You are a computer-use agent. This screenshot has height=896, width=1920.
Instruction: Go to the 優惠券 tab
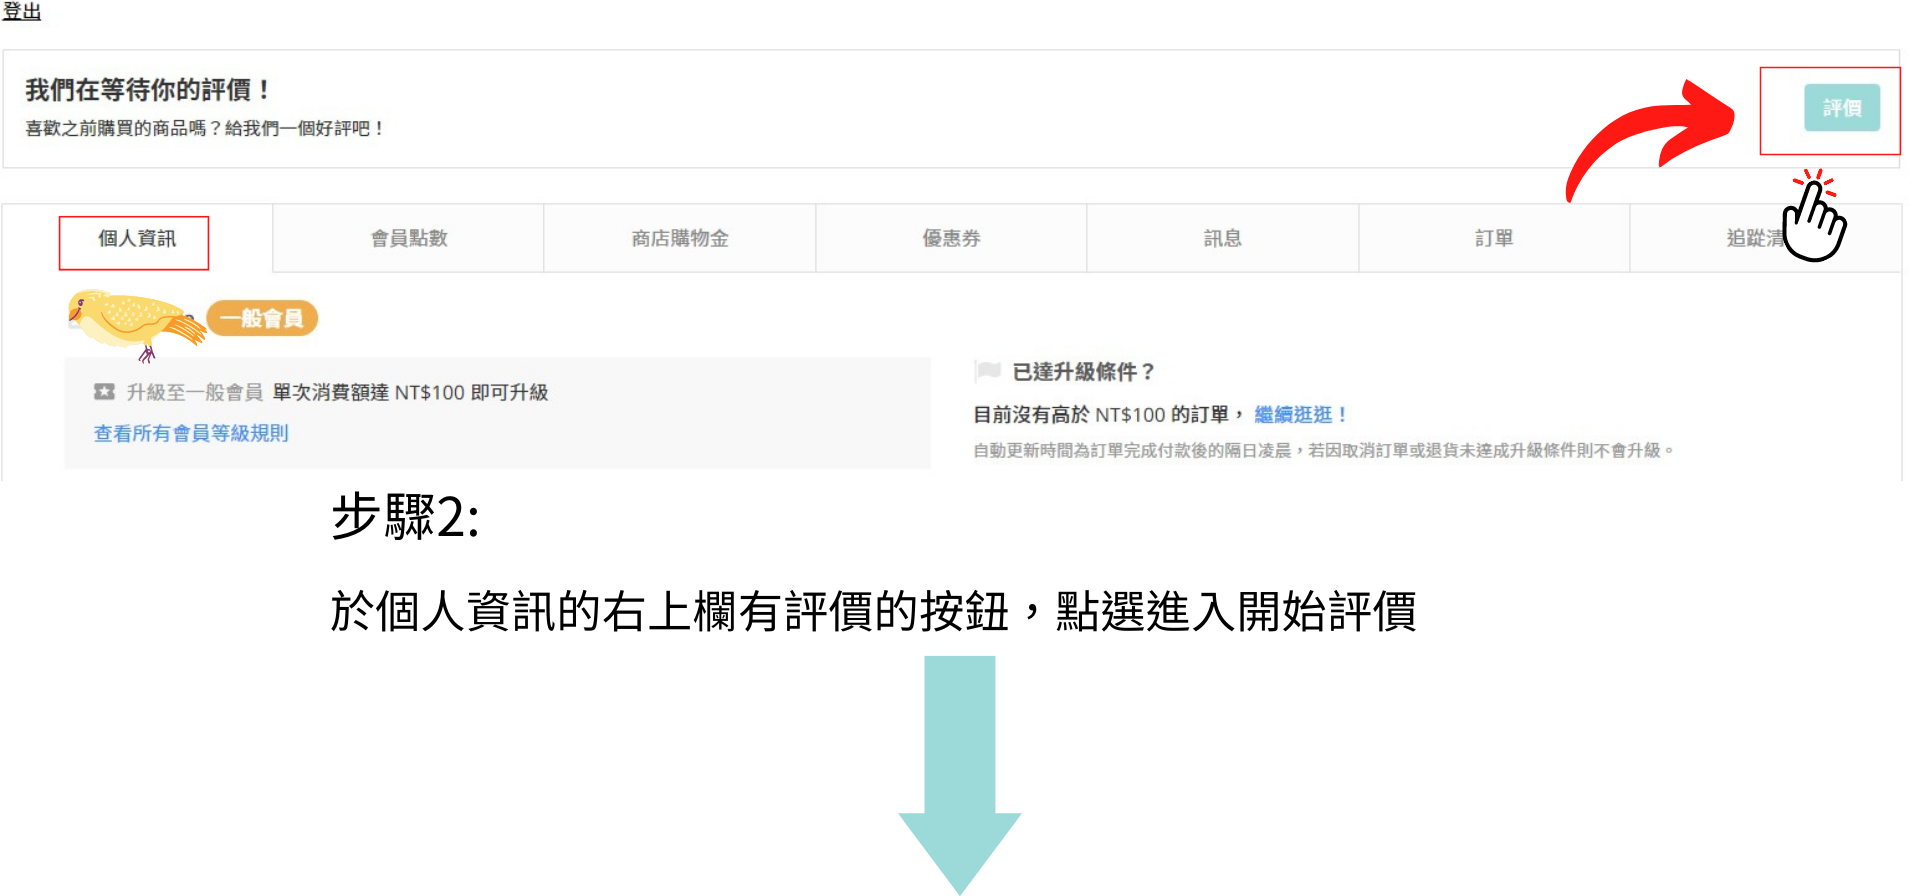point(951,239)
